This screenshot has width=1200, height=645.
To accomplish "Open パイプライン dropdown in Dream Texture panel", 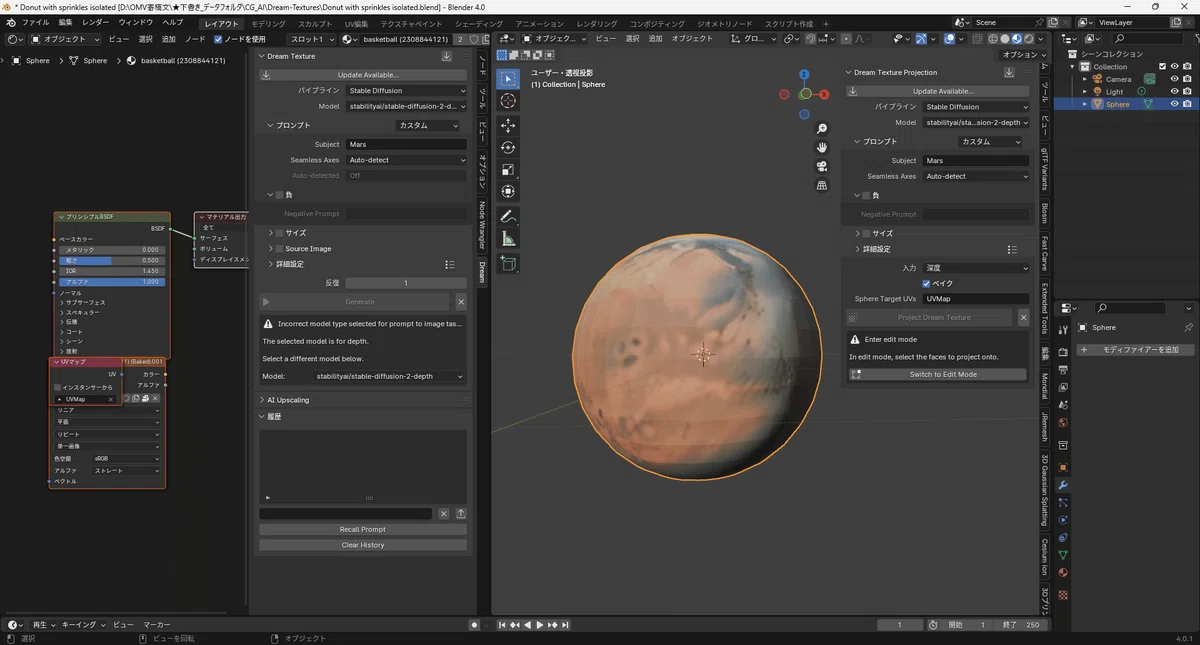I will pyautogui.click(x=406, y=90).
